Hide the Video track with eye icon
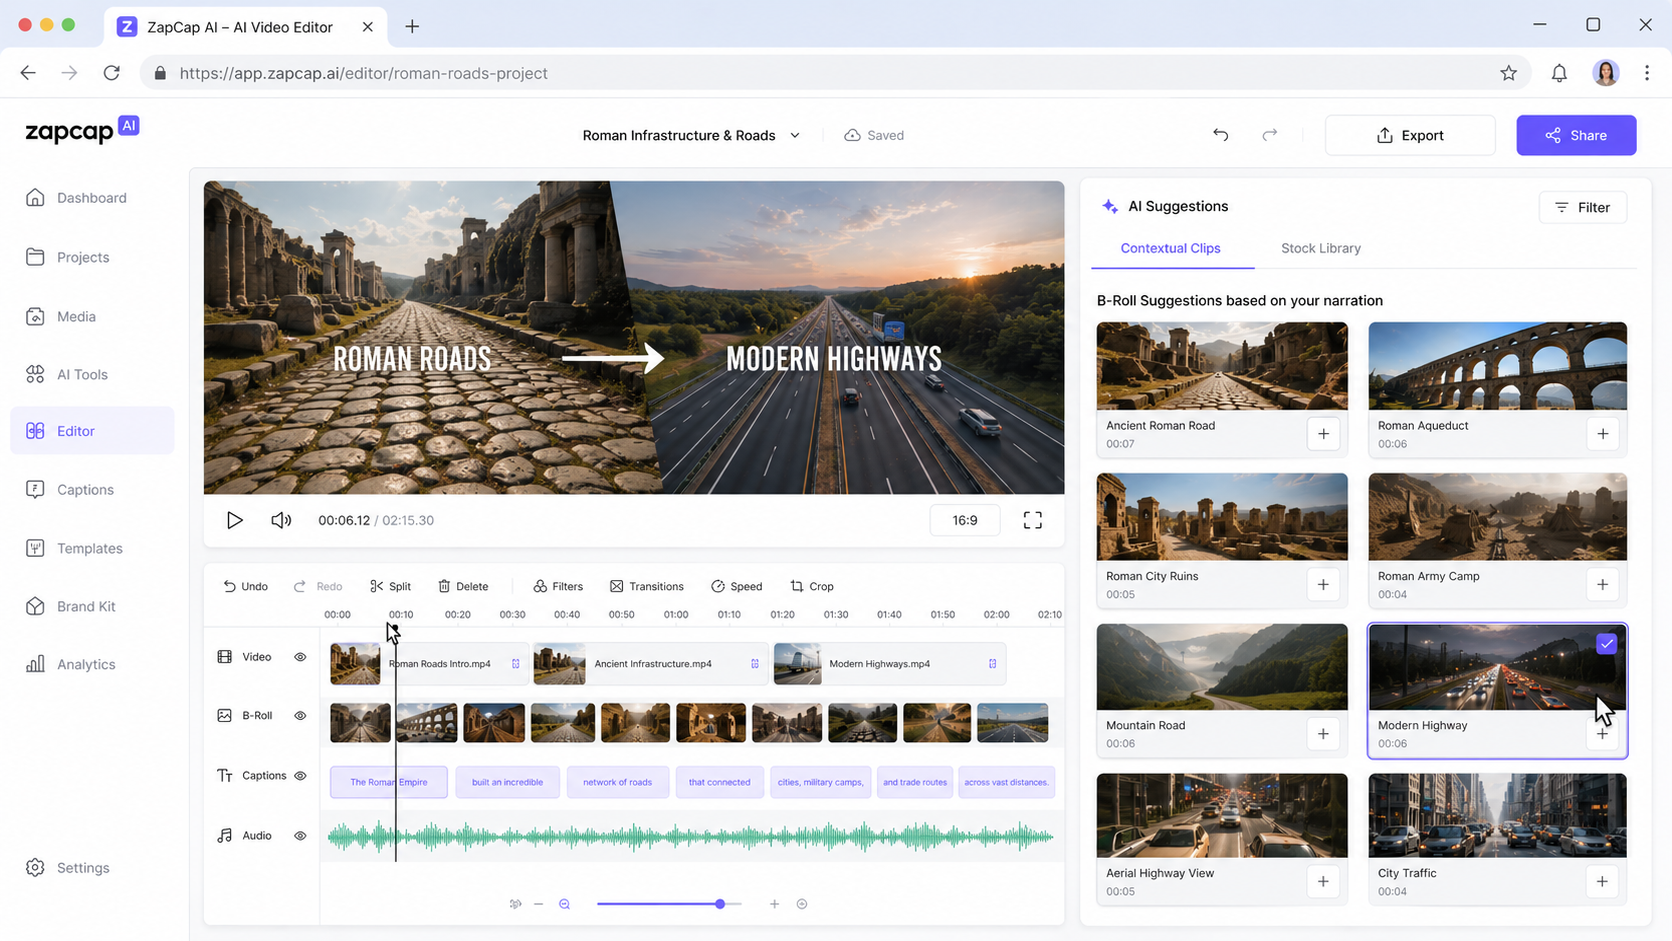Image resolution: width=1672 pixels, height=941 pixels. pyautogui.click(x=300, y=657)
